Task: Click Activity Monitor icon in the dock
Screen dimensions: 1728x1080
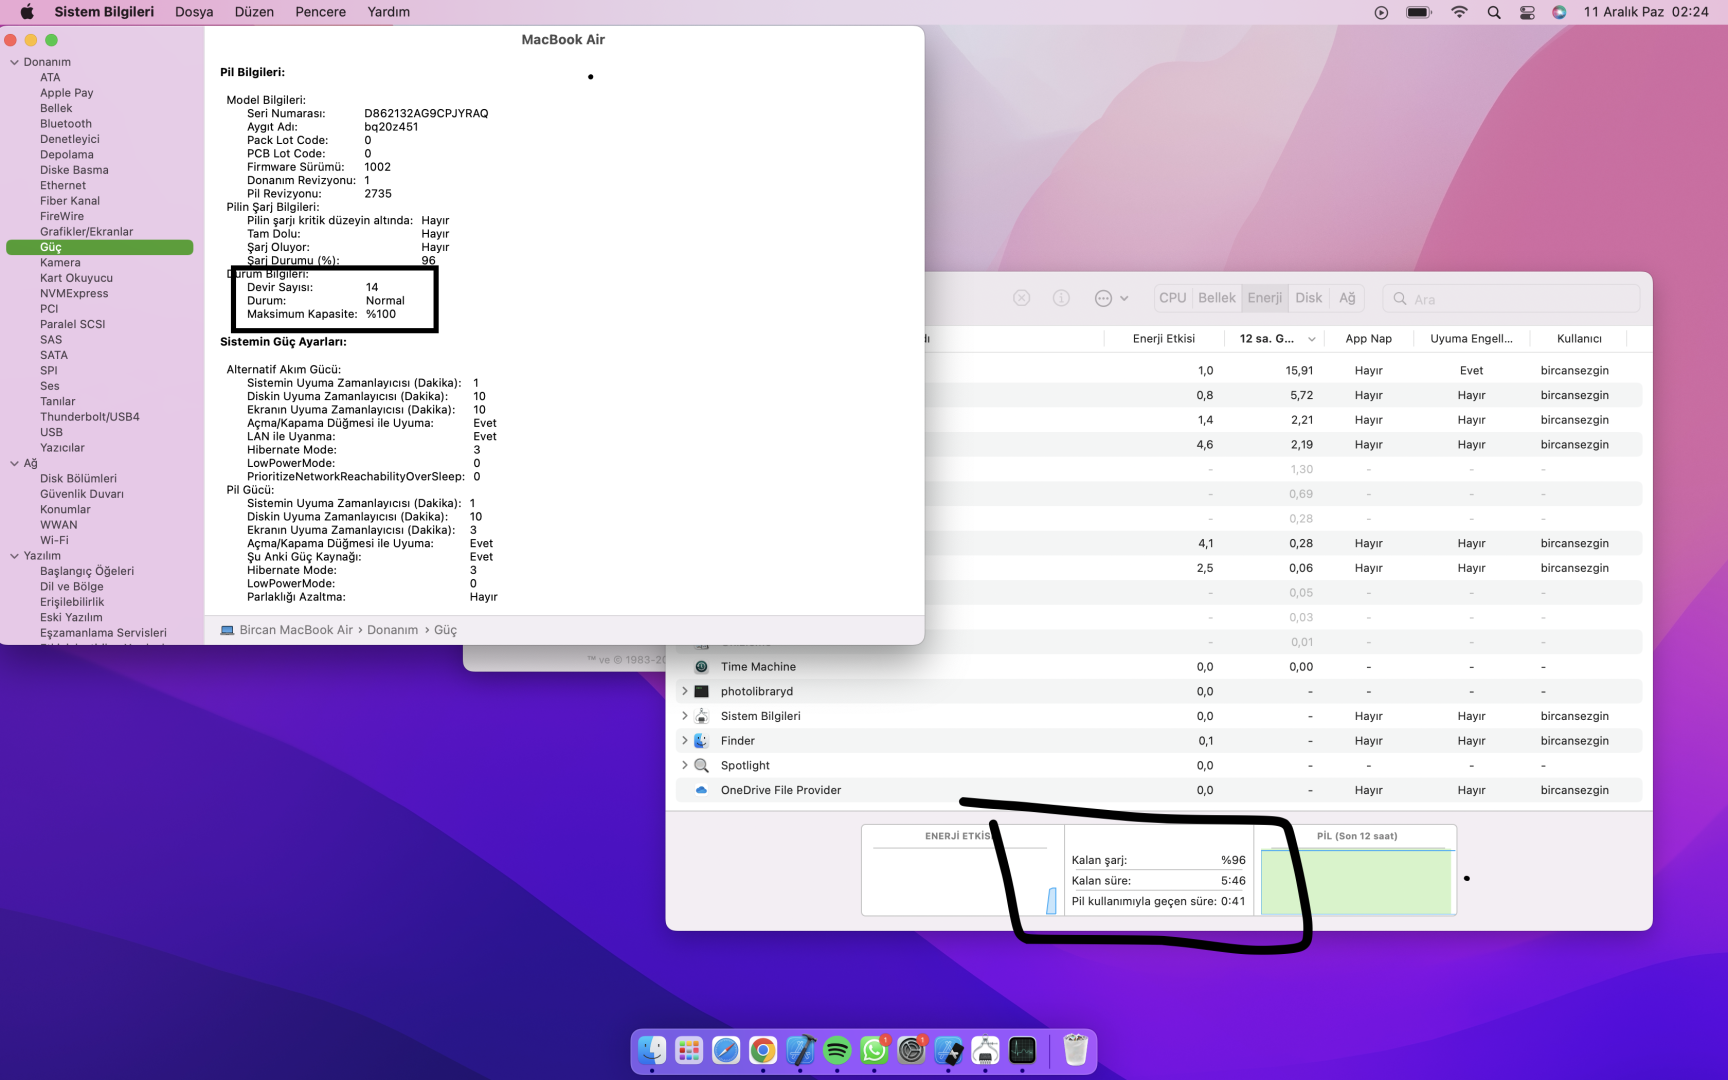Action: point(1022,1050)
